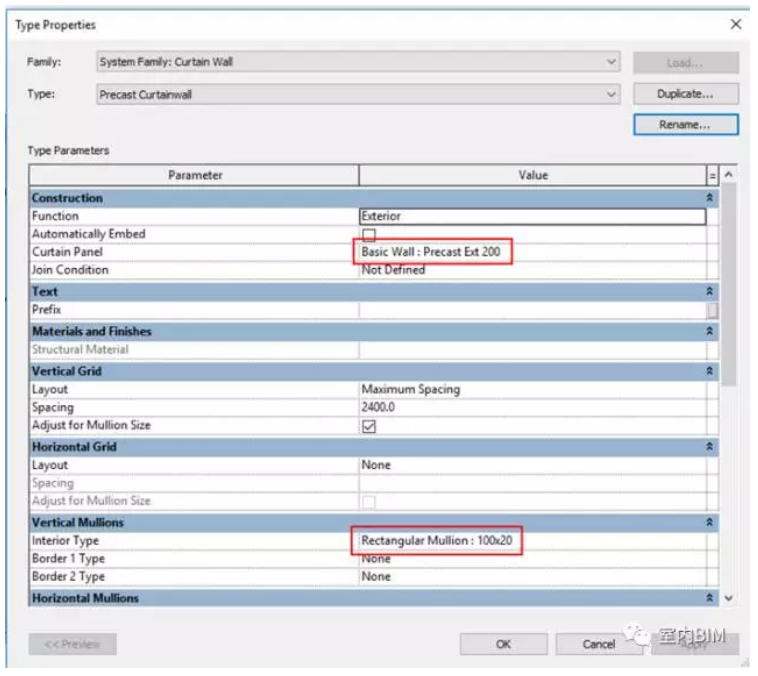Screen dimensions: 758x676
Task: Click the Border 2 Type parameter label
Action: click(68, 576)
